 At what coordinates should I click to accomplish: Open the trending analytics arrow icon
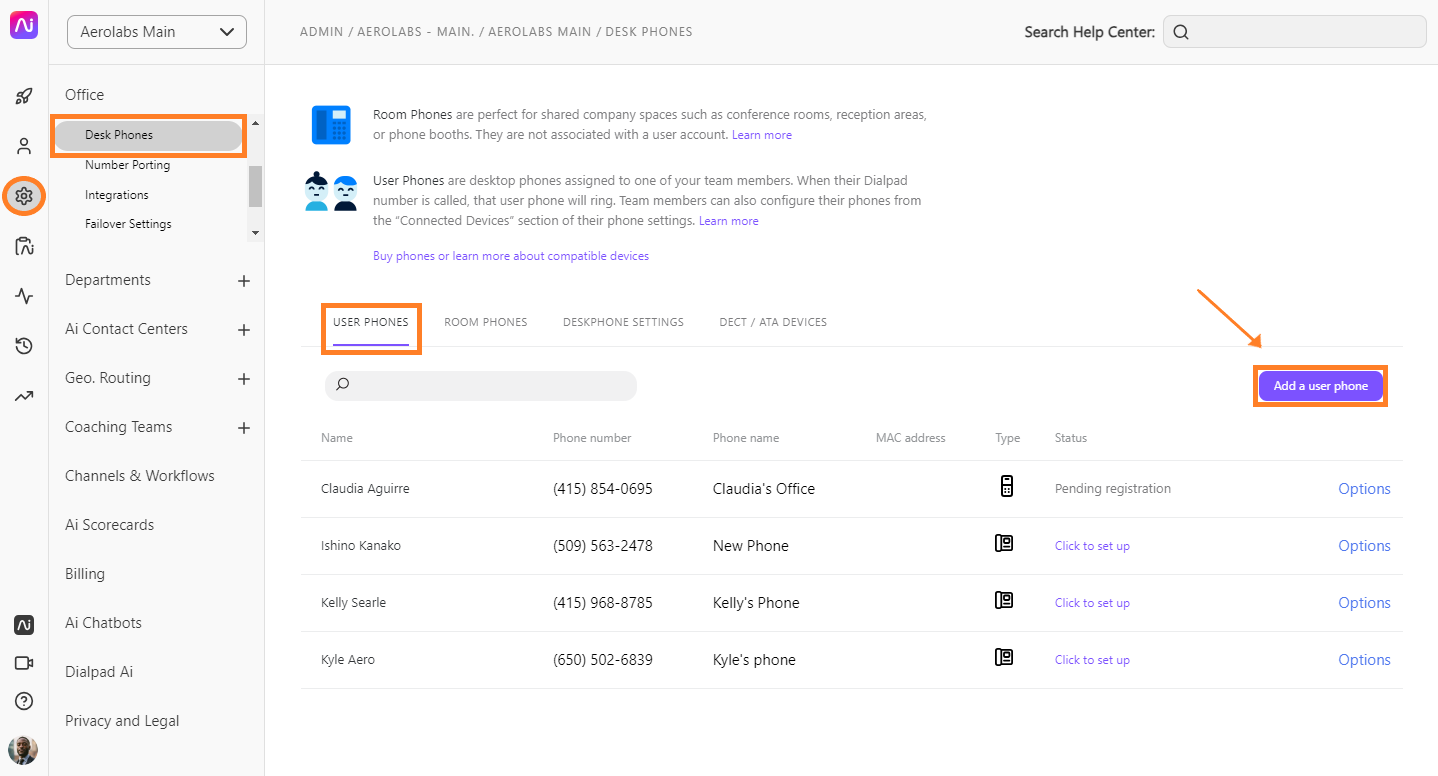[x=24, y=396]
